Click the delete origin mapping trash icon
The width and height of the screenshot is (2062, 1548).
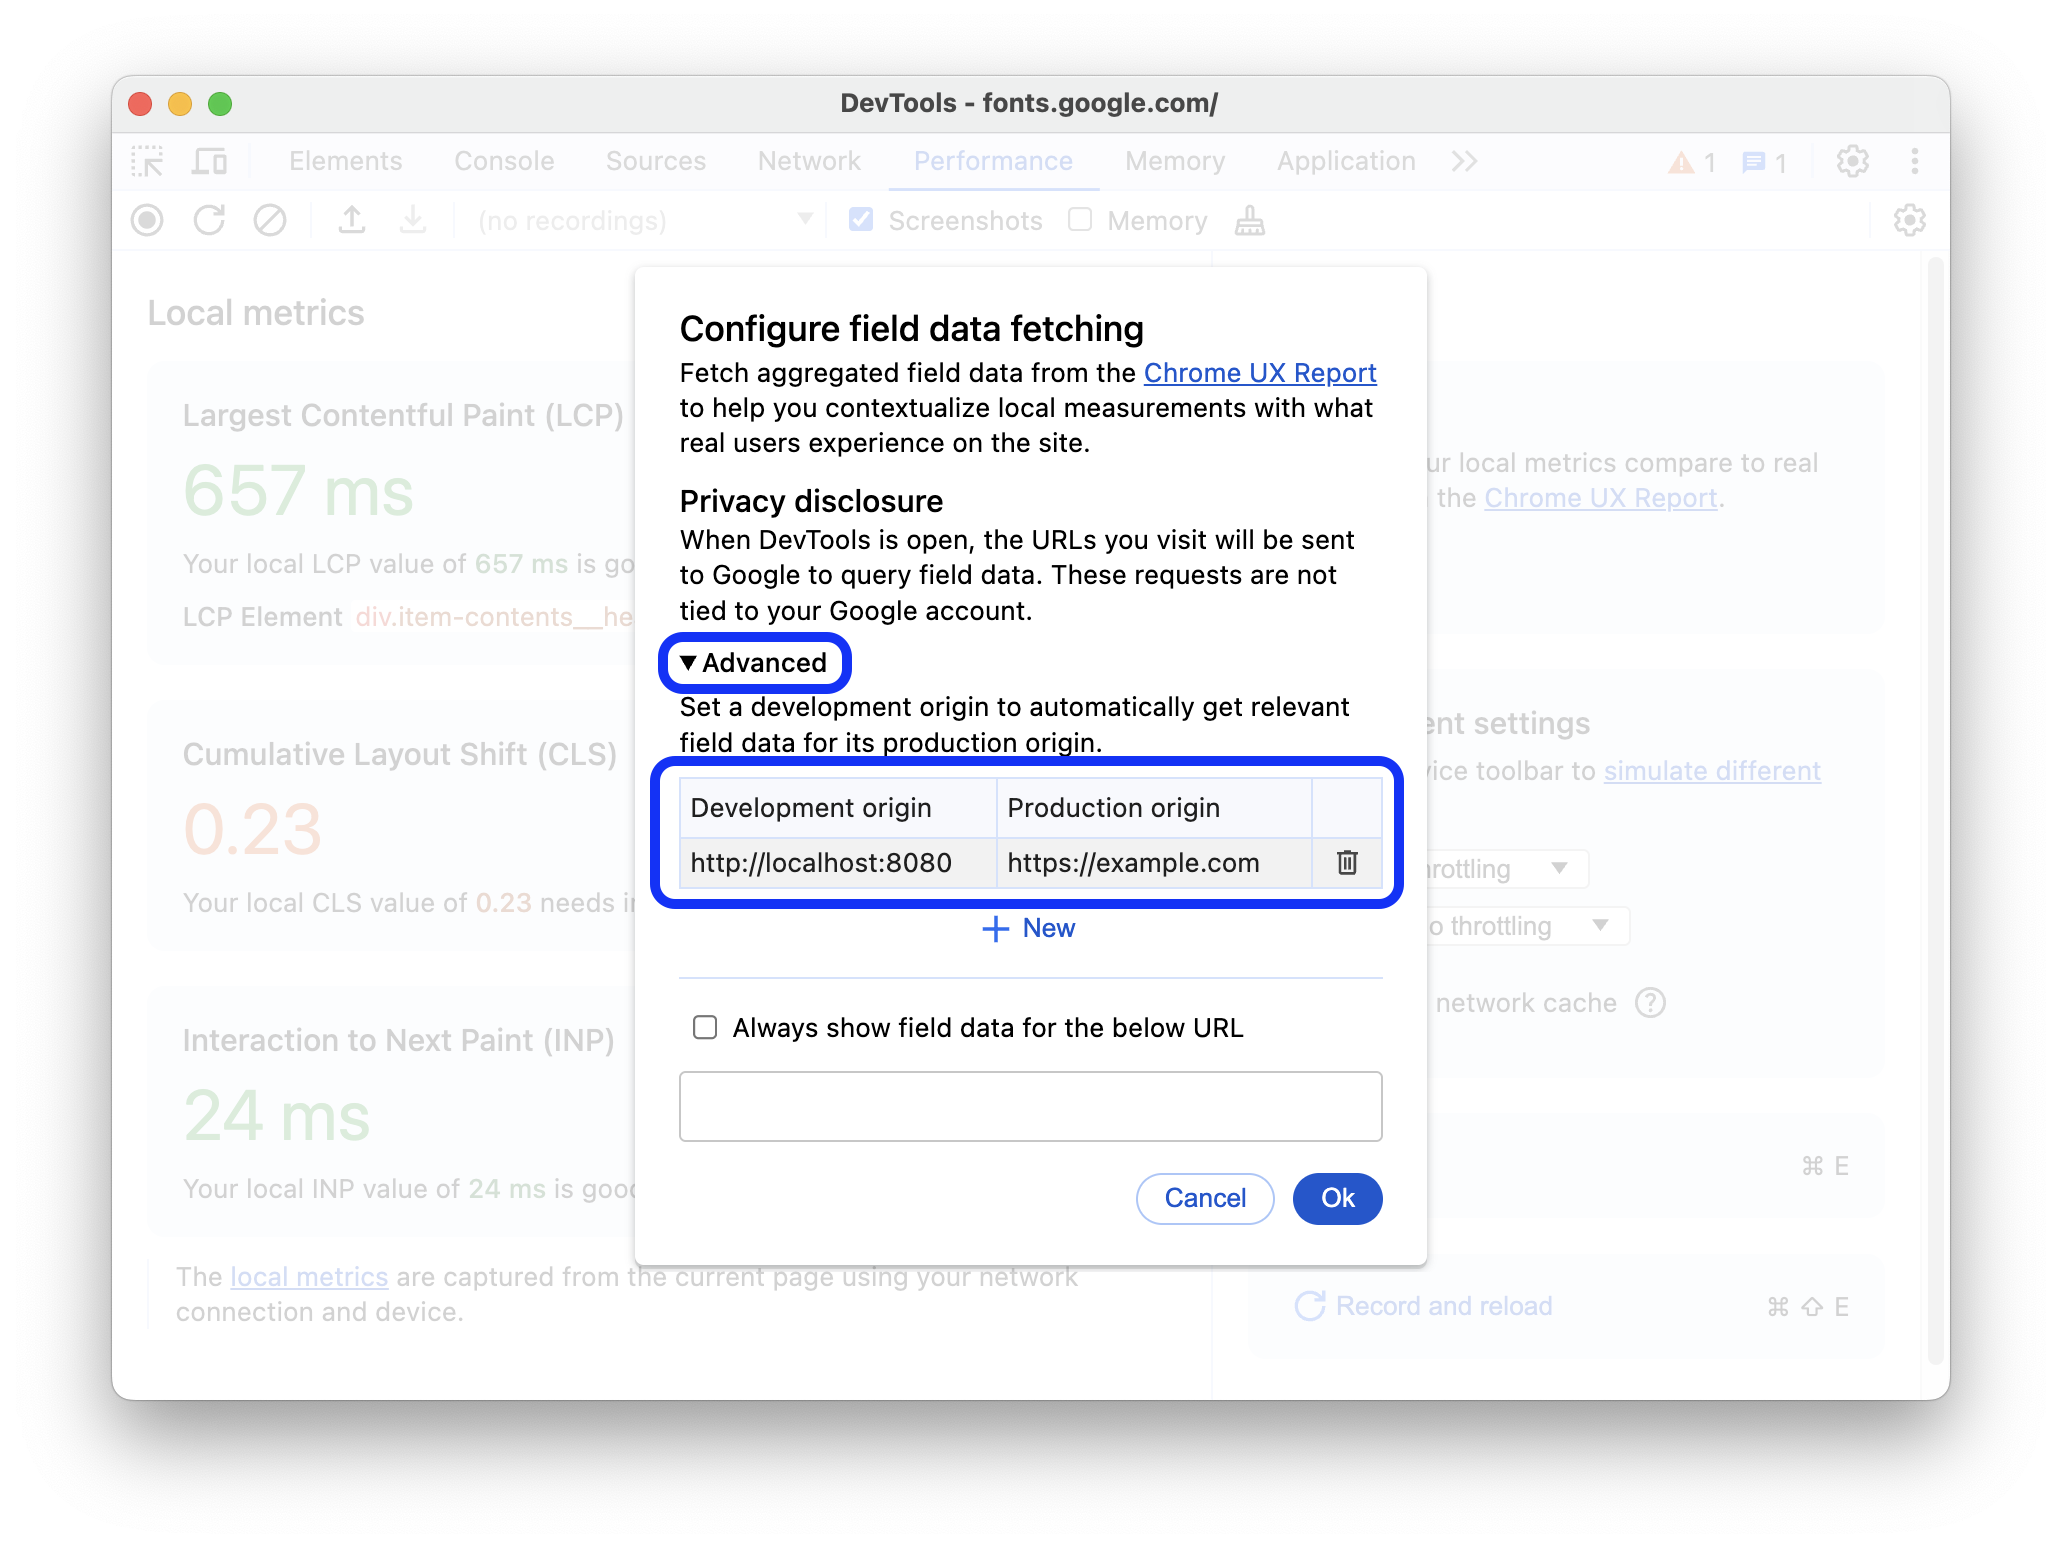click(x=1346, y=859)
